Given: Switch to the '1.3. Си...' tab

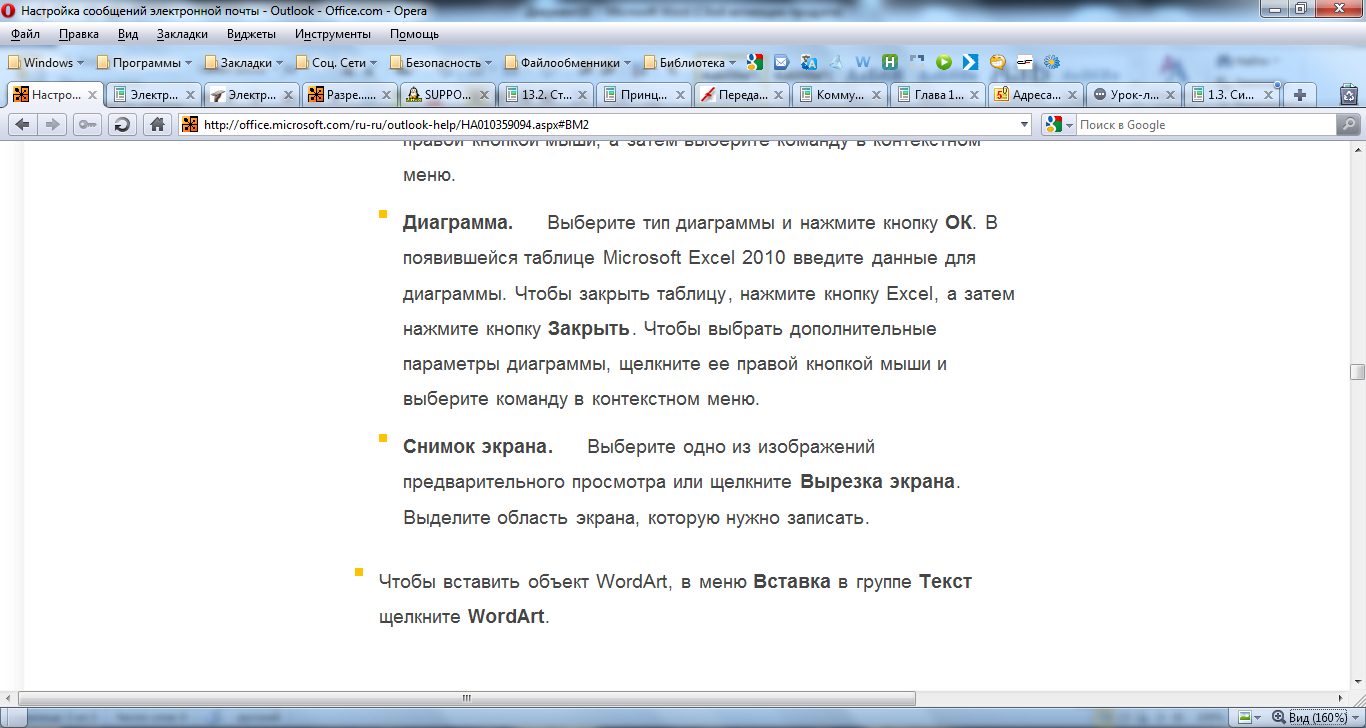Looking at the screenshot, I should [1231, 95].
